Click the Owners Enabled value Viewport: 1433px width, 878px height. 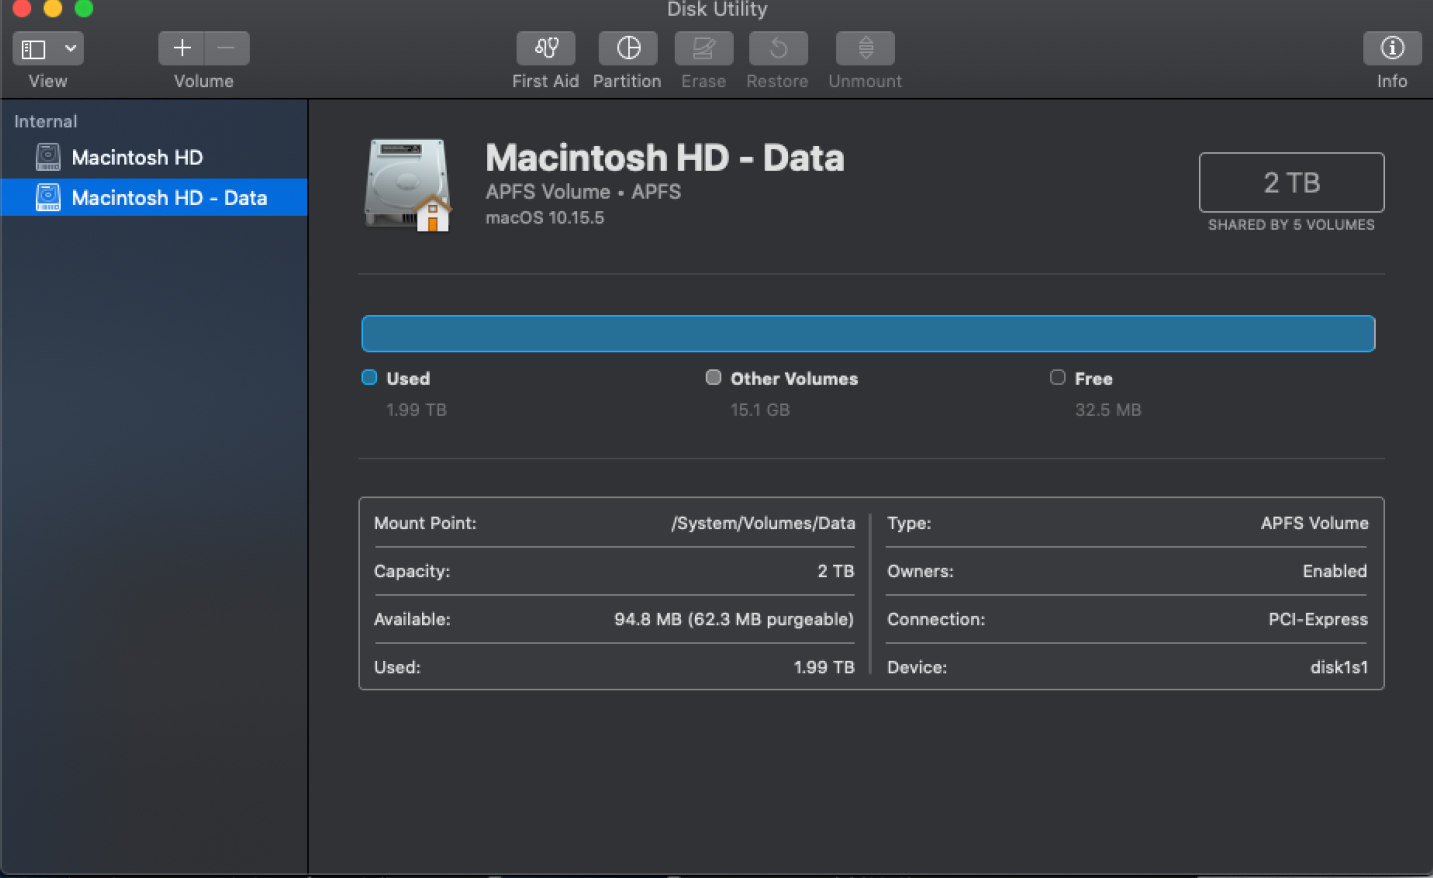(x=1335, y=571)
